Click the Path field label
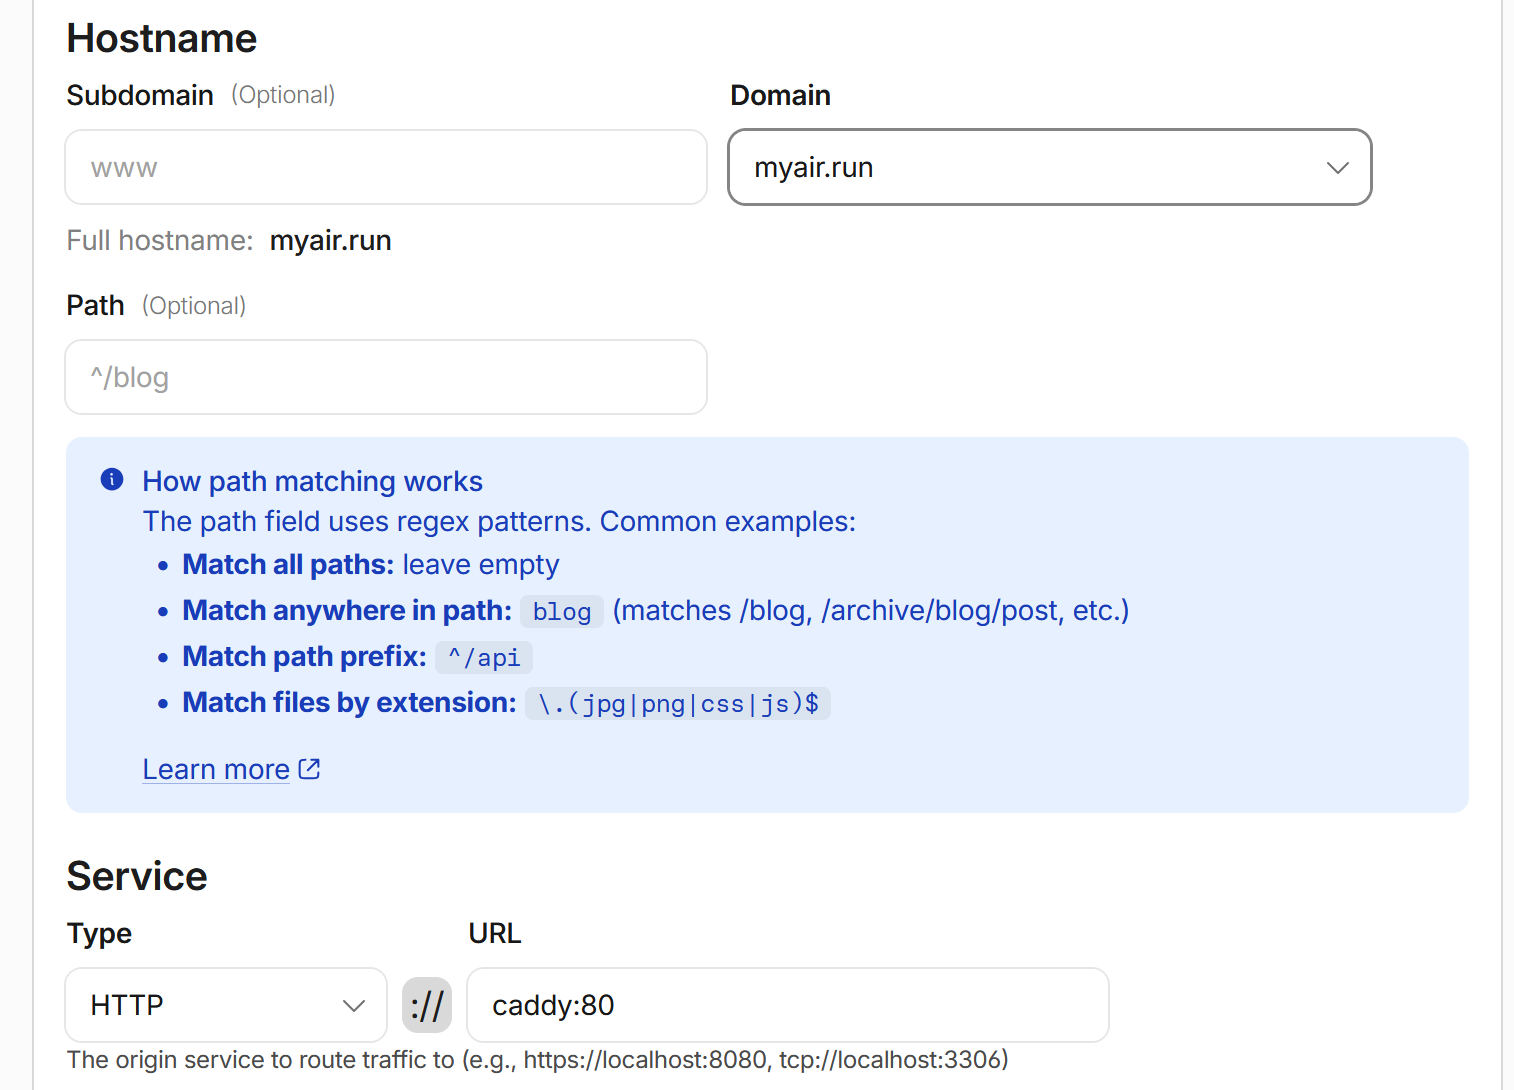 pos(96,305)
